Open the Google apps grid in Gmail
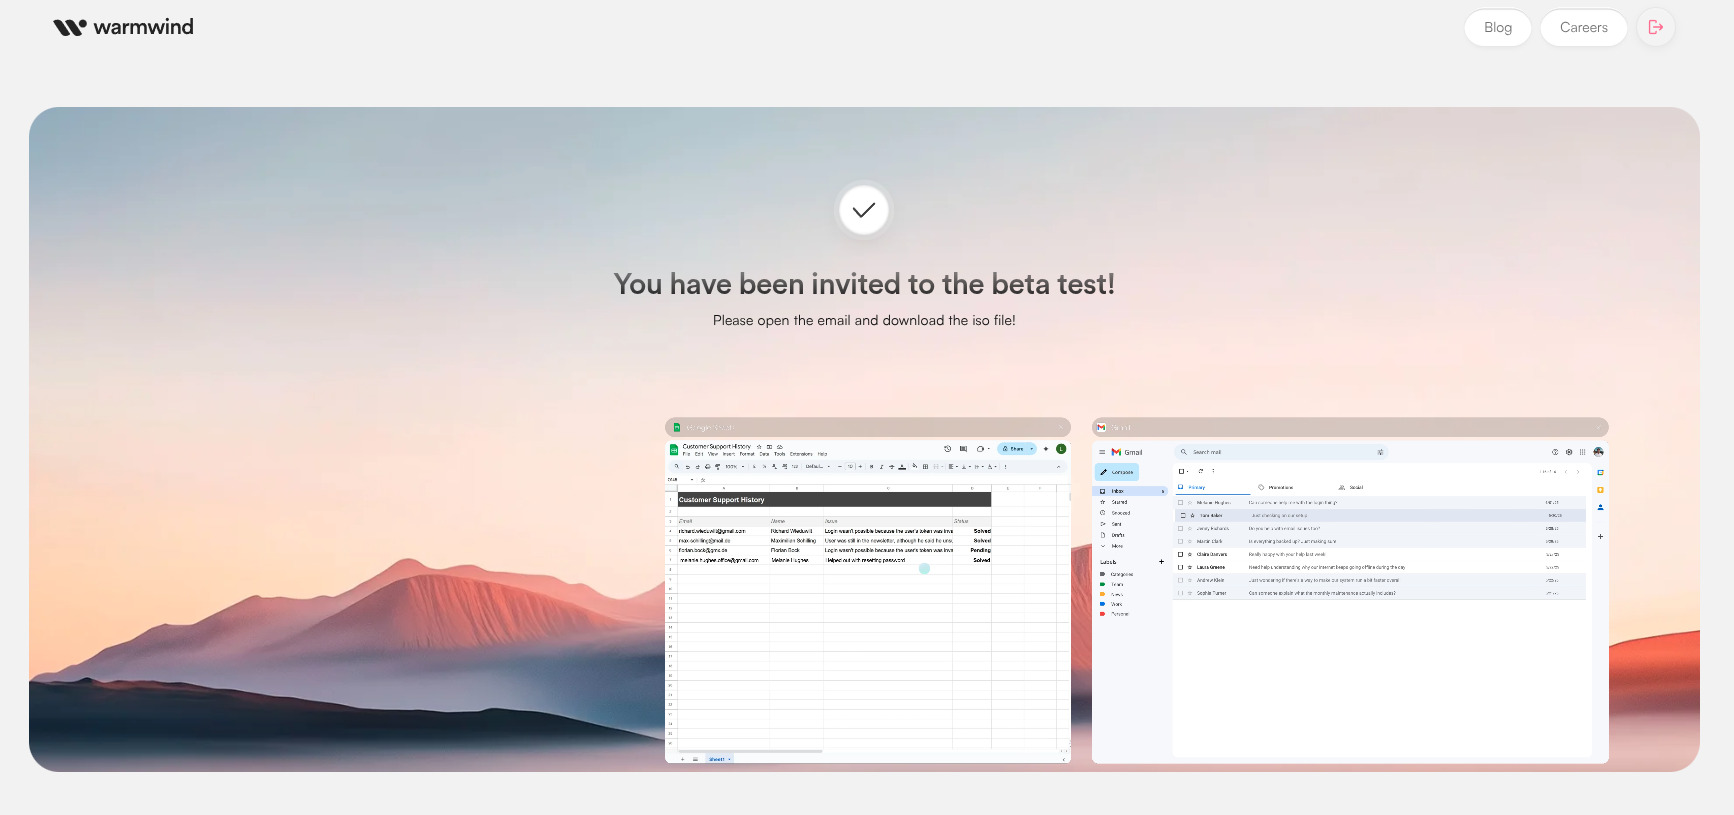Image resolution: width=1734 pixels, height=815 pixels. (1582, 452)
